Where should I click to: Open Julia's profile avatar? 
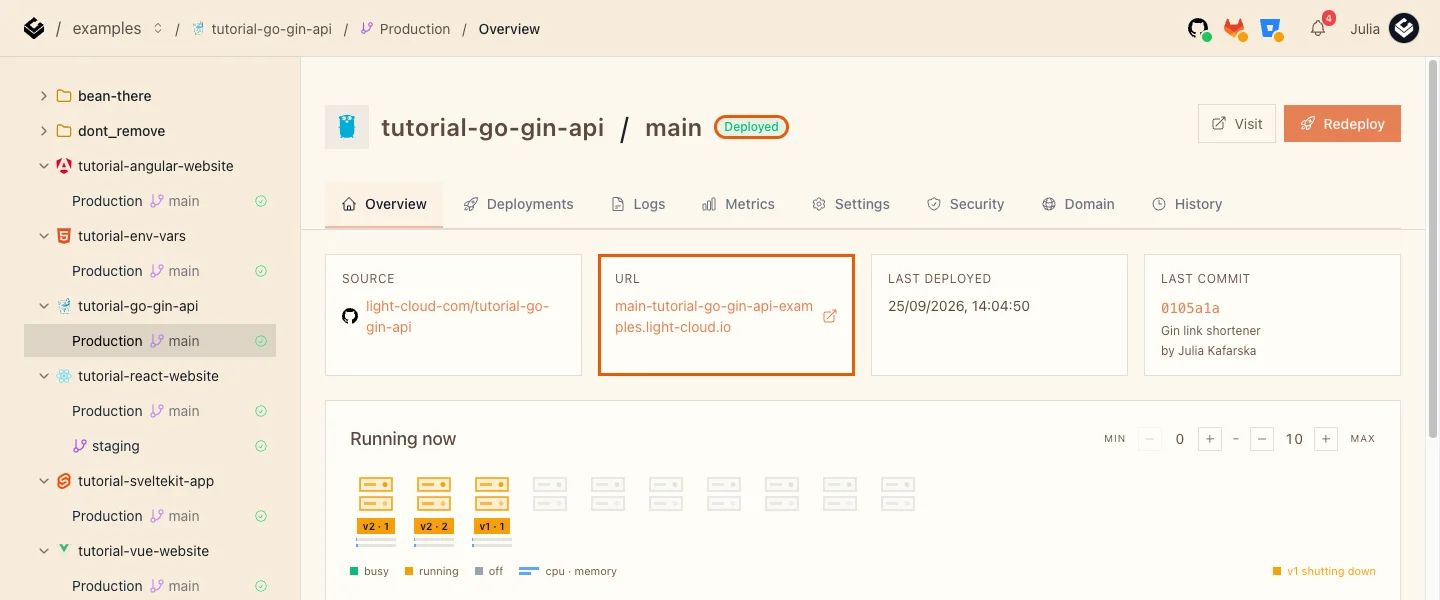[x=1404, y=29]
